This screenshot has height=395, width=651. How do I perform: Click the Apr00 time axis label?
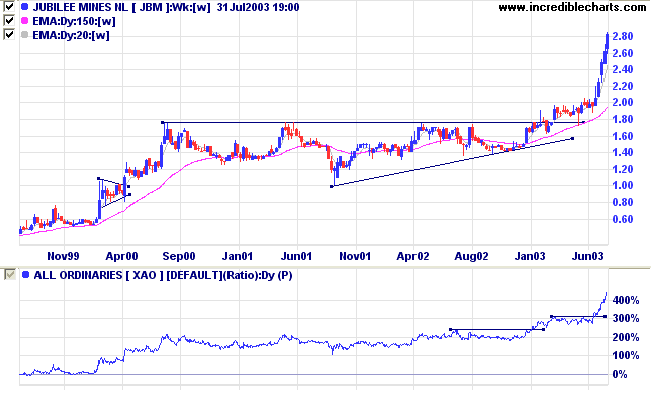pos(122,256)
